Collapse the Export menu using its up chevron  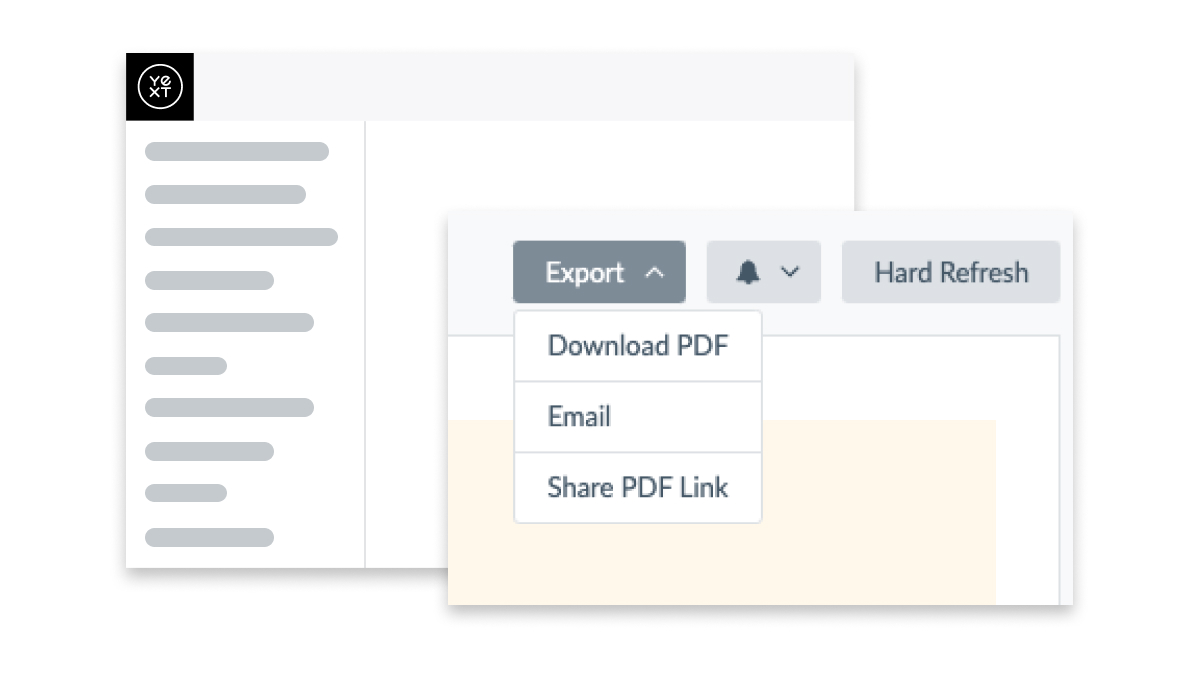655,272
